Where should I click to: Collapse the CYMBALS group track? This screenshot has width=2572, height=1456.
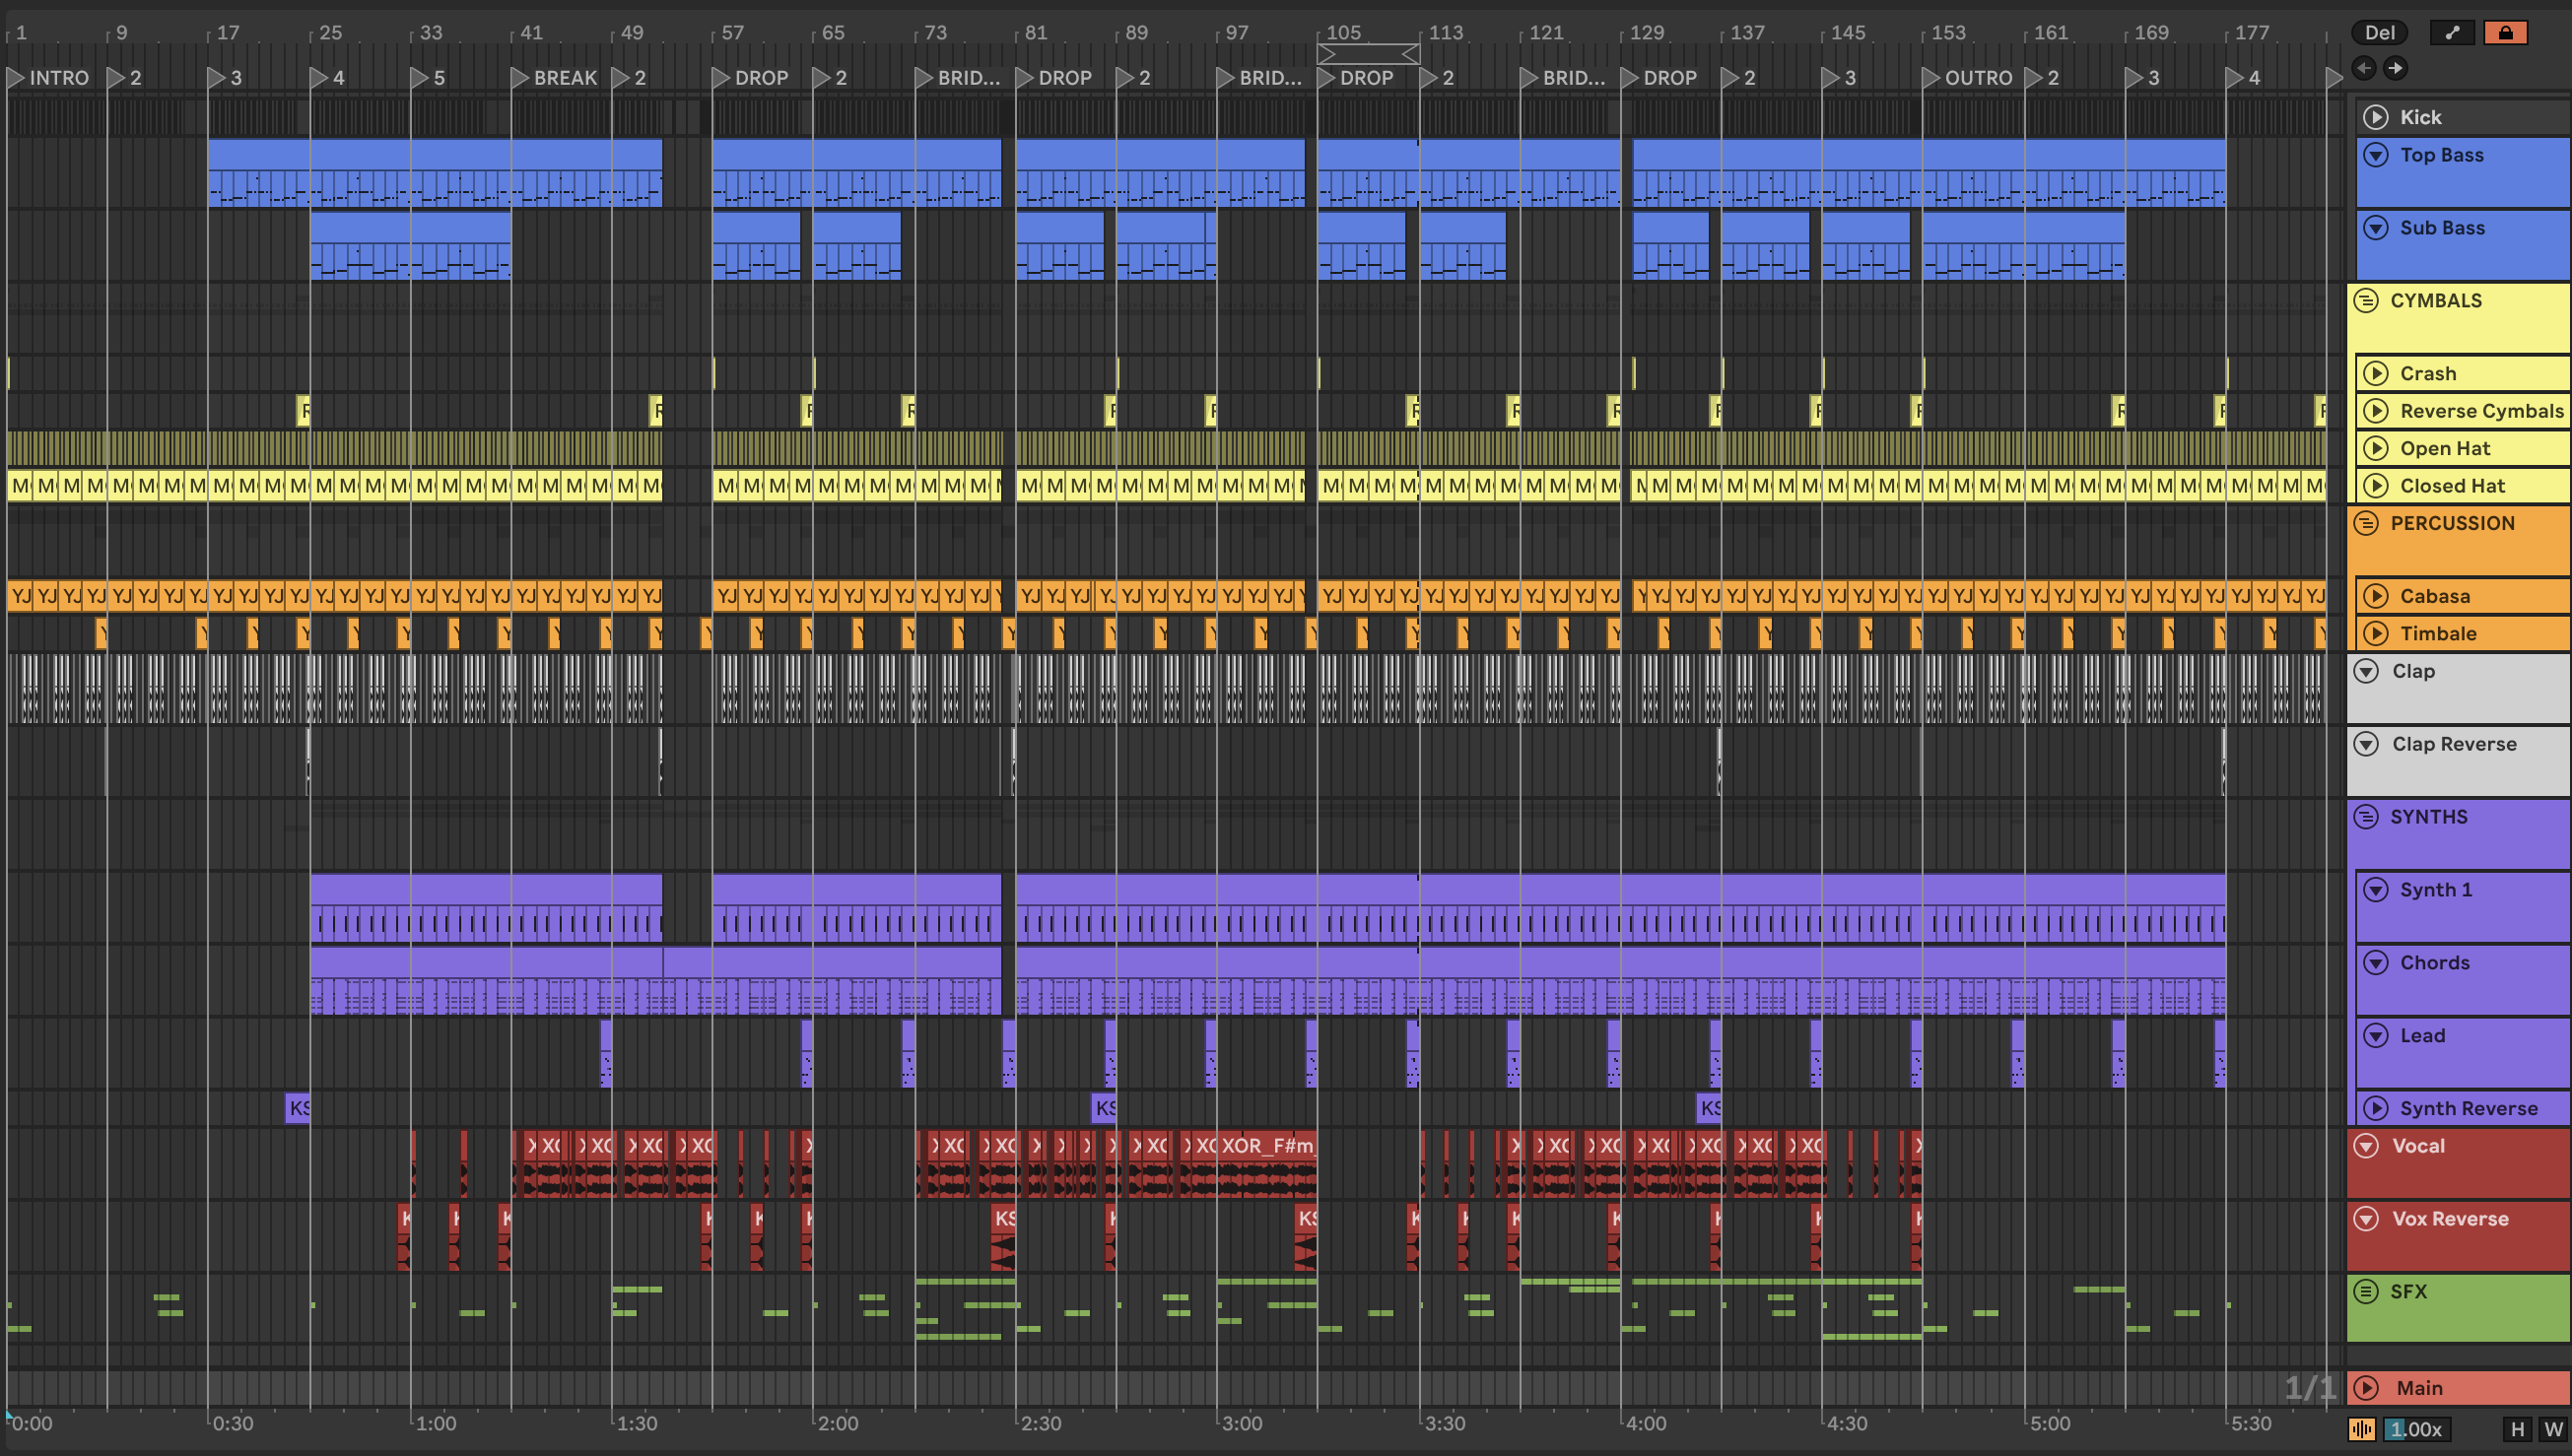pos(2366,300)
